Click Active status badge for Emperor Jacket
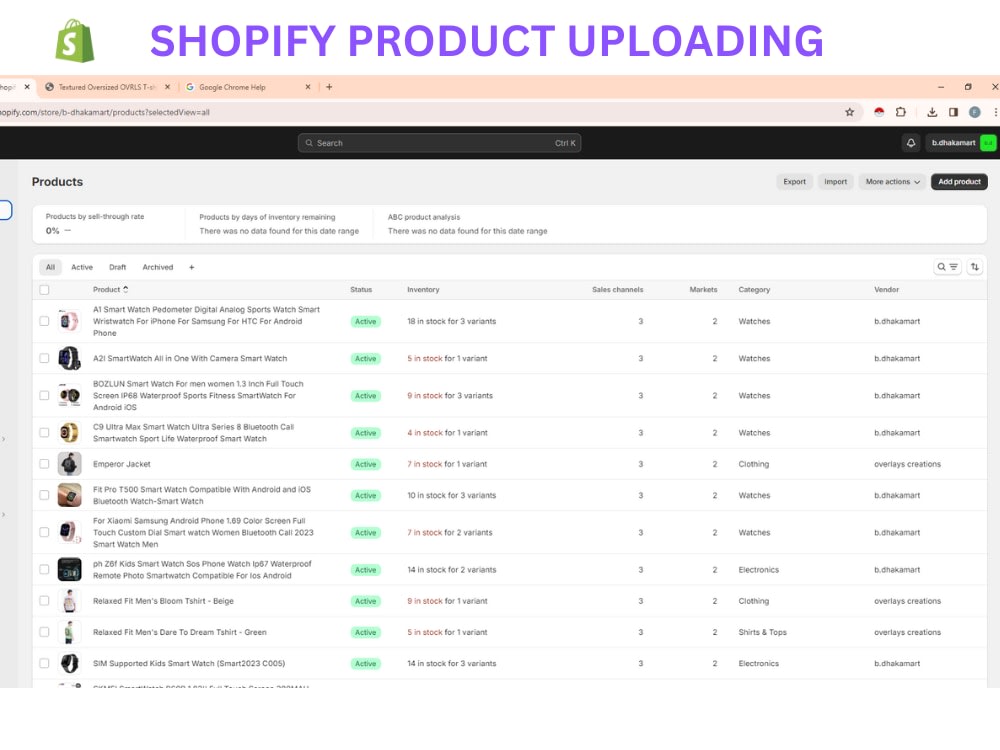The image size is (1000, 750). [365, 464]
